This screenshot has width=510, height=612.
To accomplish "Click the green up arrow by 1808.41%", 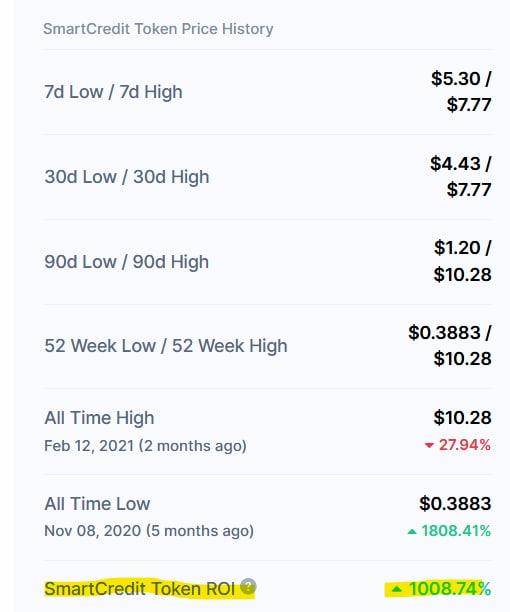I will coord(412,531).
